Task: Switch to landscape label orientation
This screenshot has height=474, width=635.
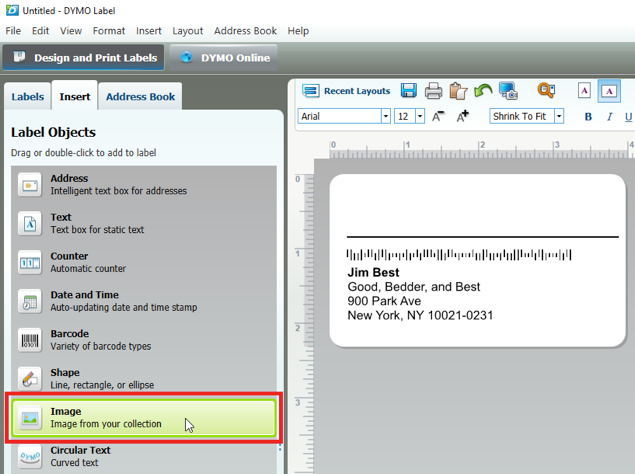Action: [x=609, y=91]
